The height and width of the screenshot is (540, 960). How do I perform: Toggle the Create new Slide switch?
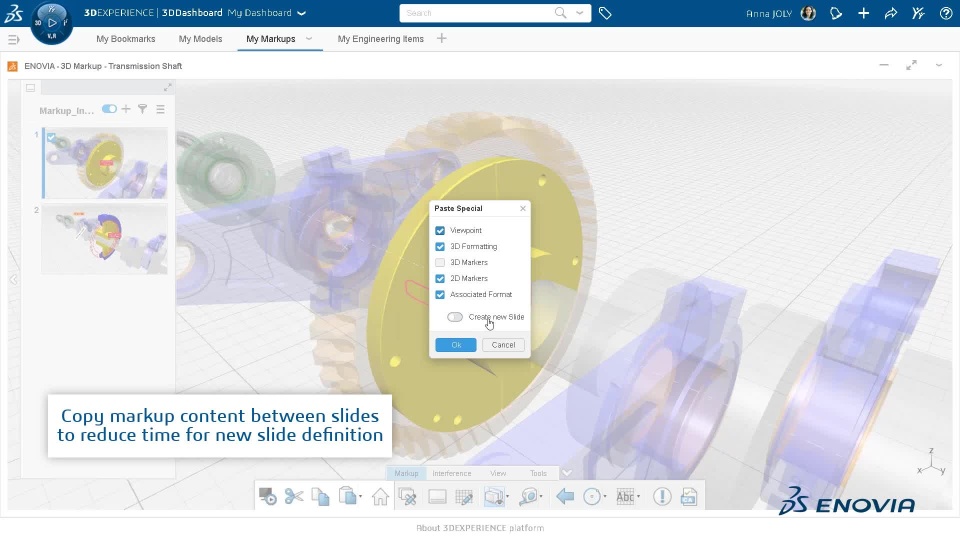click(455, 317)
